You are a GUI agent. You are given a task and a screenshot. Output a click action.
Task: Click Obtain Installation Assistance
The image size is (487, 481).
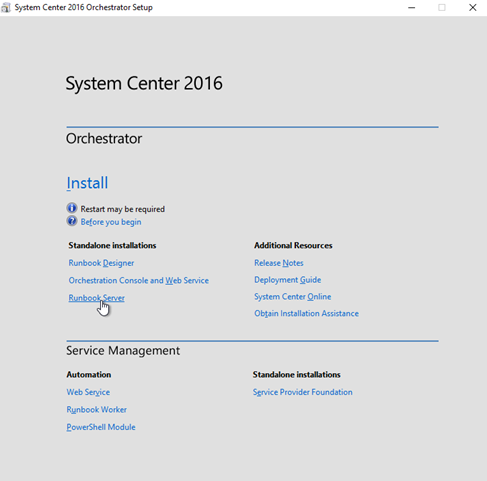(x=306, y=314)
